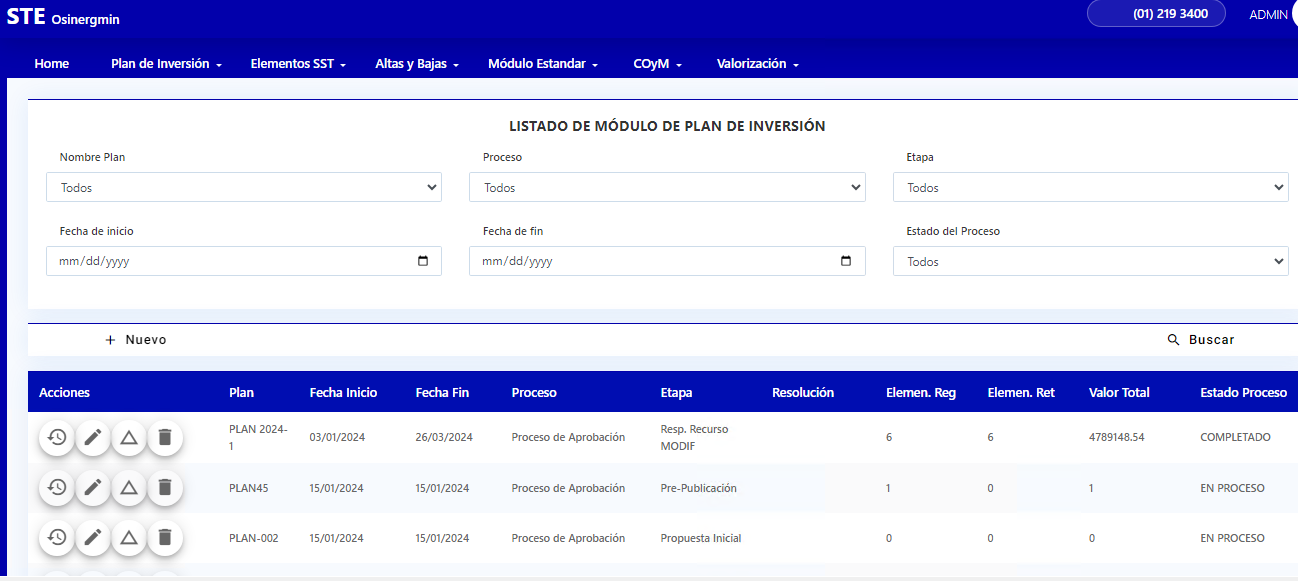Open the Plan de Inversión menu
The image size is (1298, 581).
click(166, 64)
